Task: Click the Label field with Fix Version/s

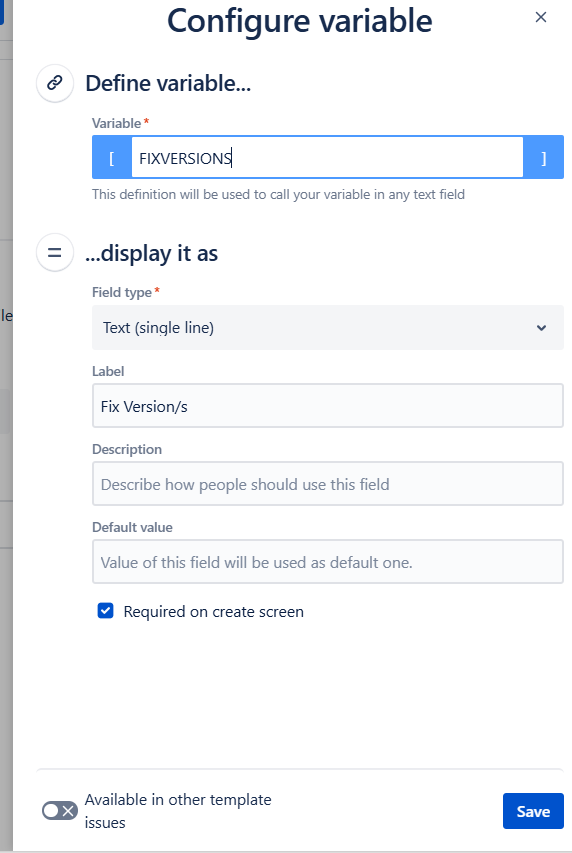Action: (x=328, y=406)
